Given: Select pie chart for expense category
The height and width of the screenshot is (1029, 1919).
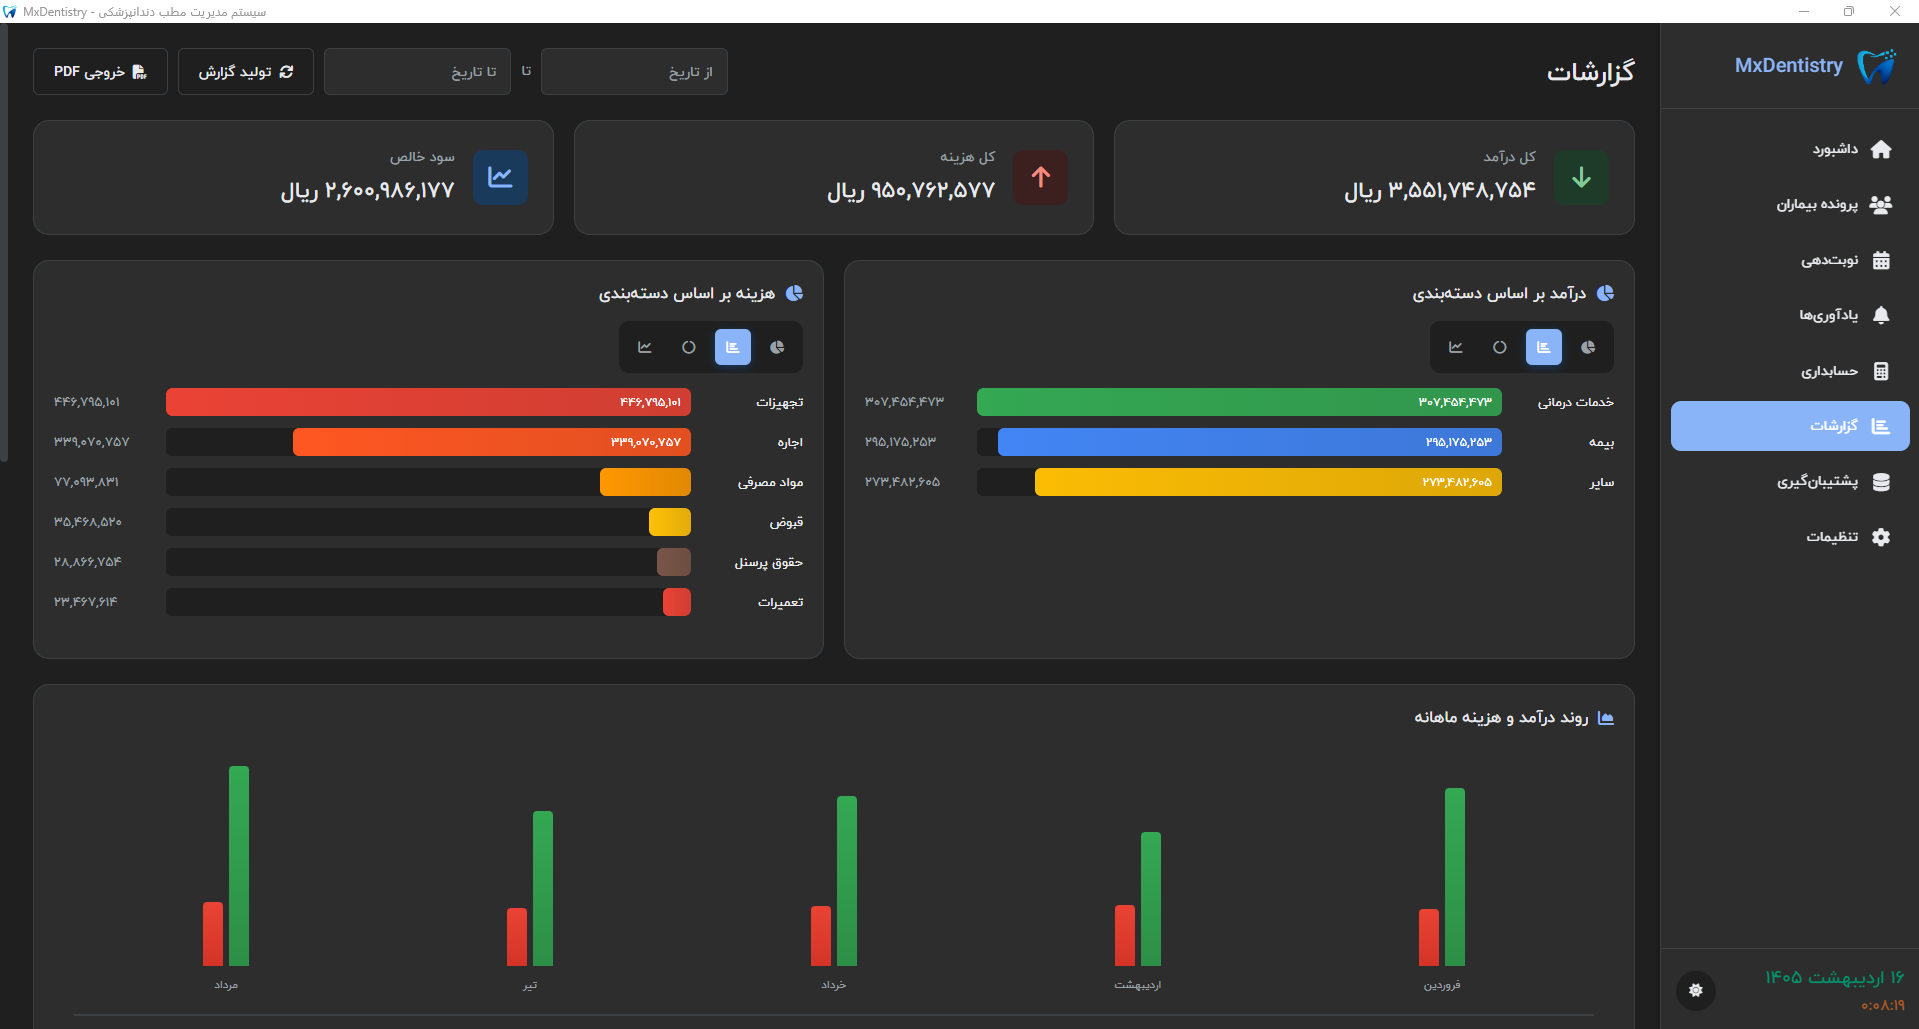Looking at the screenshot, I should 777,347.
